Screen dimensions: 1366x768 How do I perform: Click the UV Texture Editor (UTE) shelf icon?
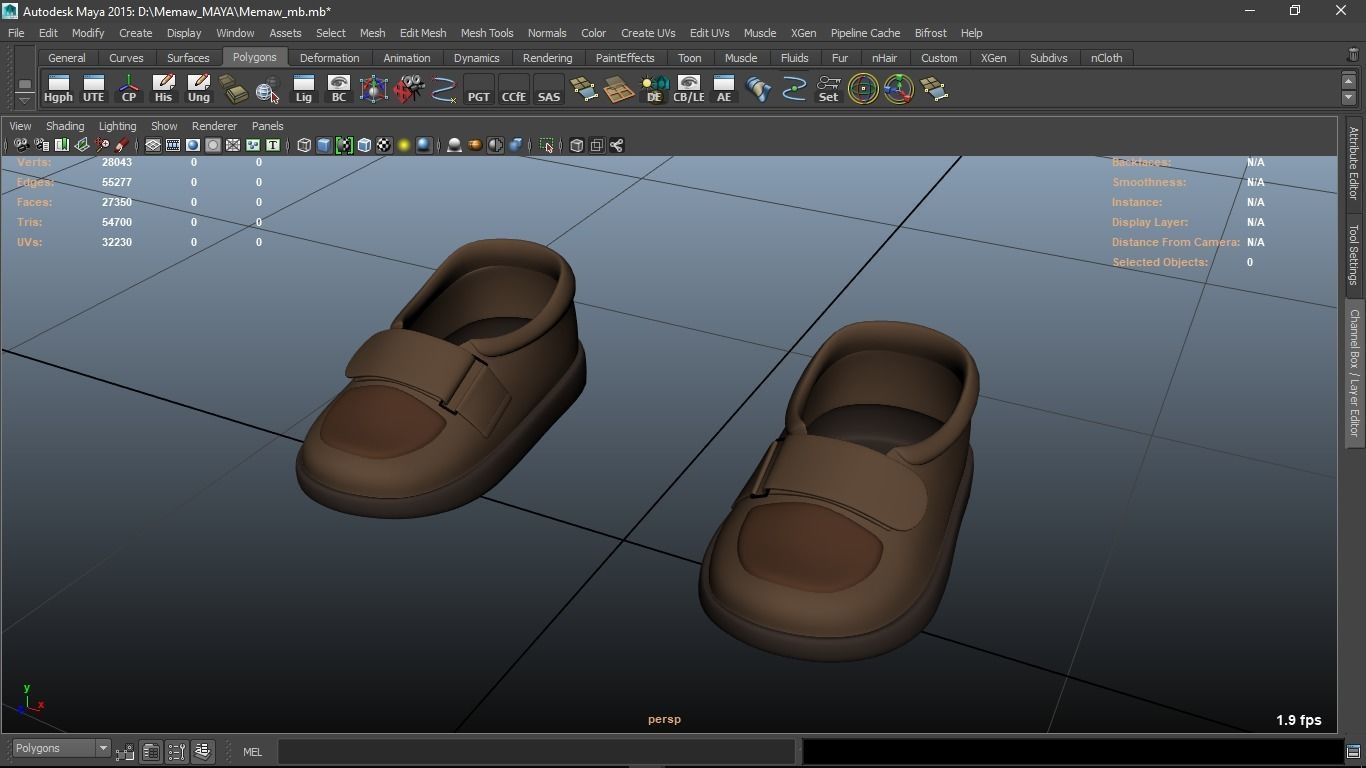pyautogui.click(x=93, y=89)
